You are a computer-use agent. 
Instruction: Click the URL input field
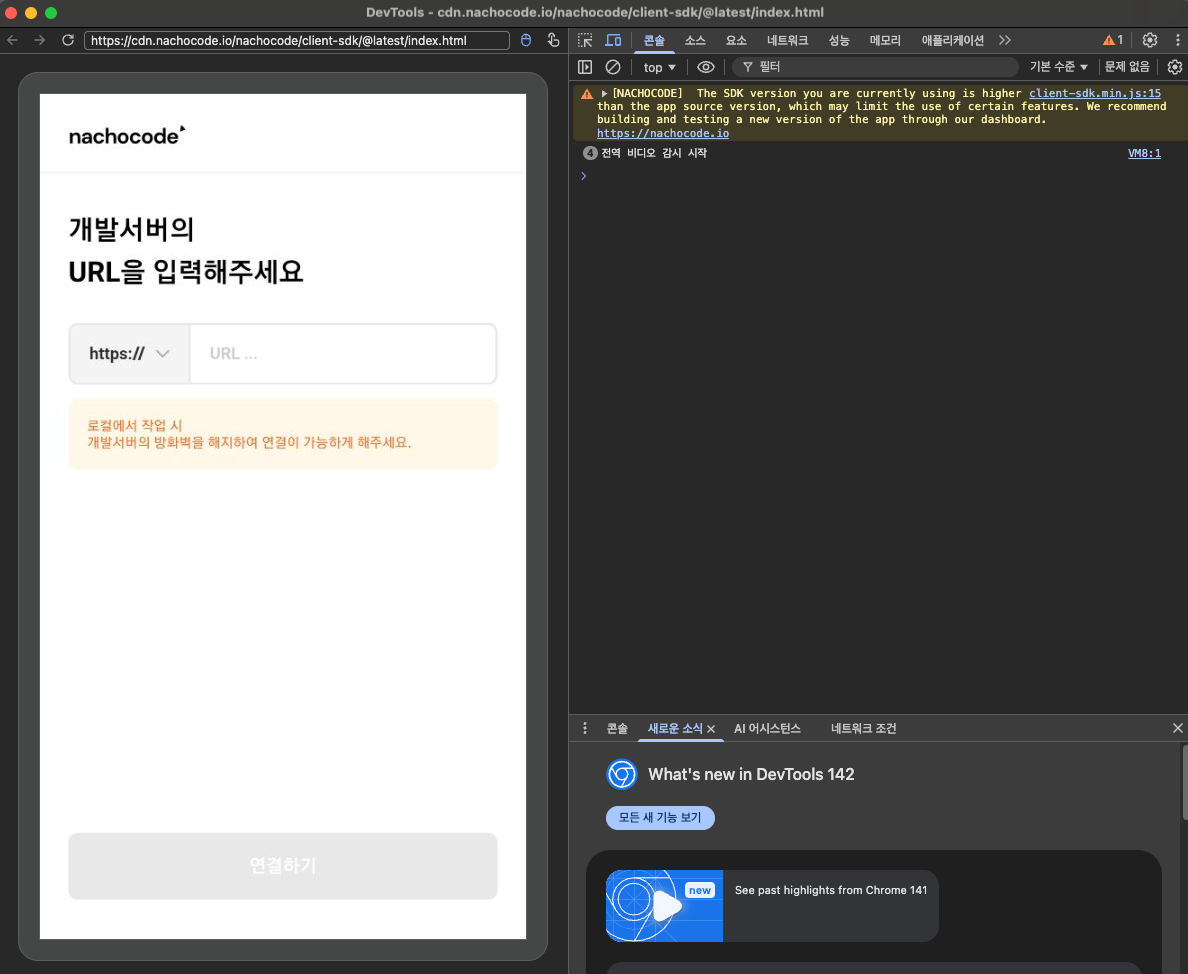click(x=342, y=354)
